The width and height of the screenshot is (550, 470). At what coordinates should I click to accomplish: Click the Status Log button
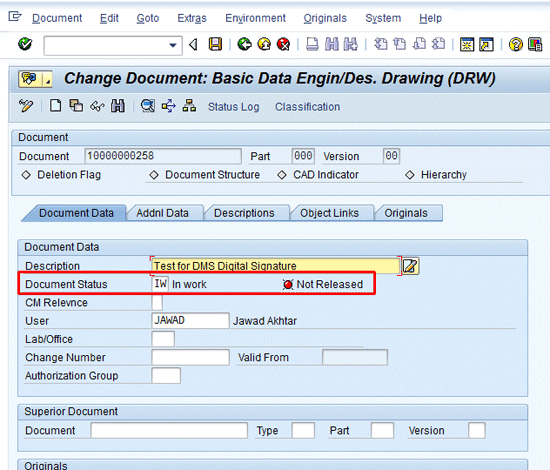click(234, 107)
